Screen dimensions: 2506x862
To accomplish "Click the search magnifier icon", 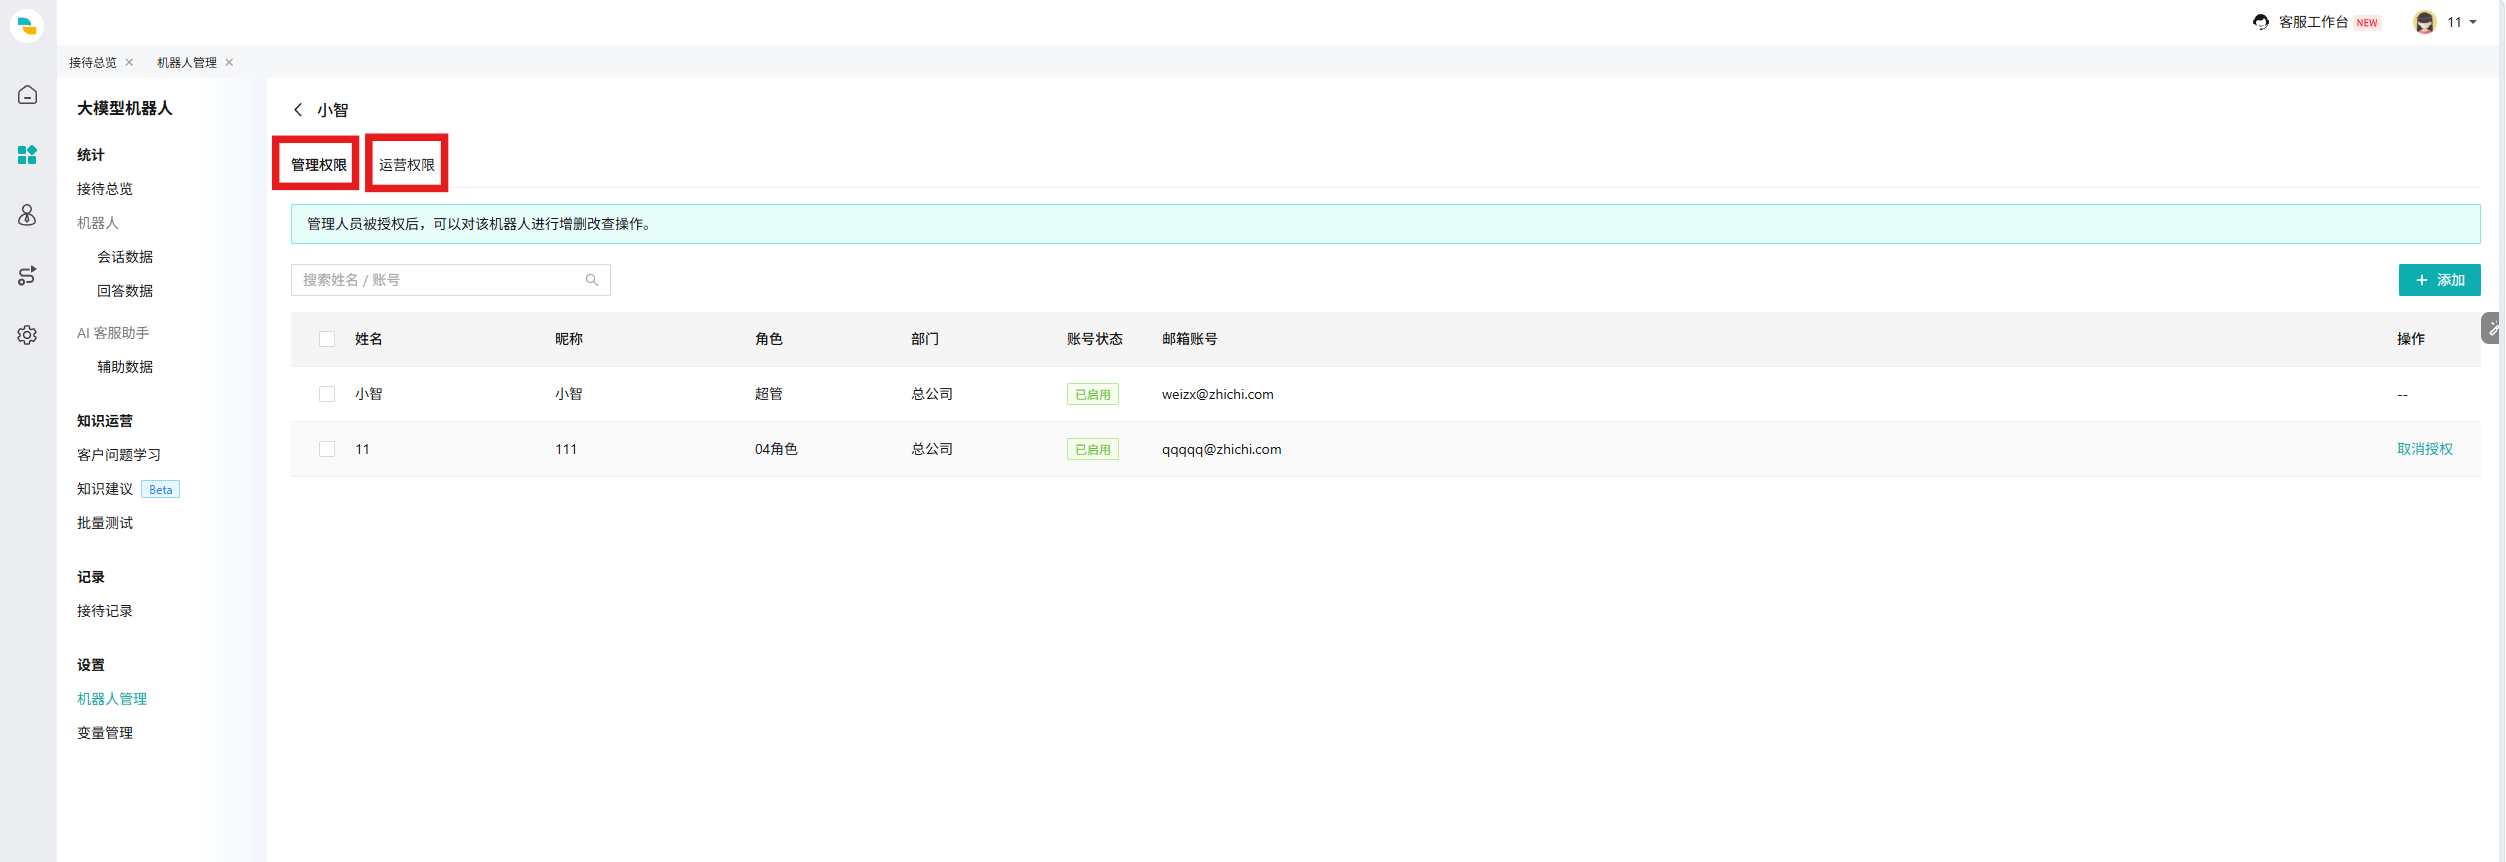I will point(592,280).
